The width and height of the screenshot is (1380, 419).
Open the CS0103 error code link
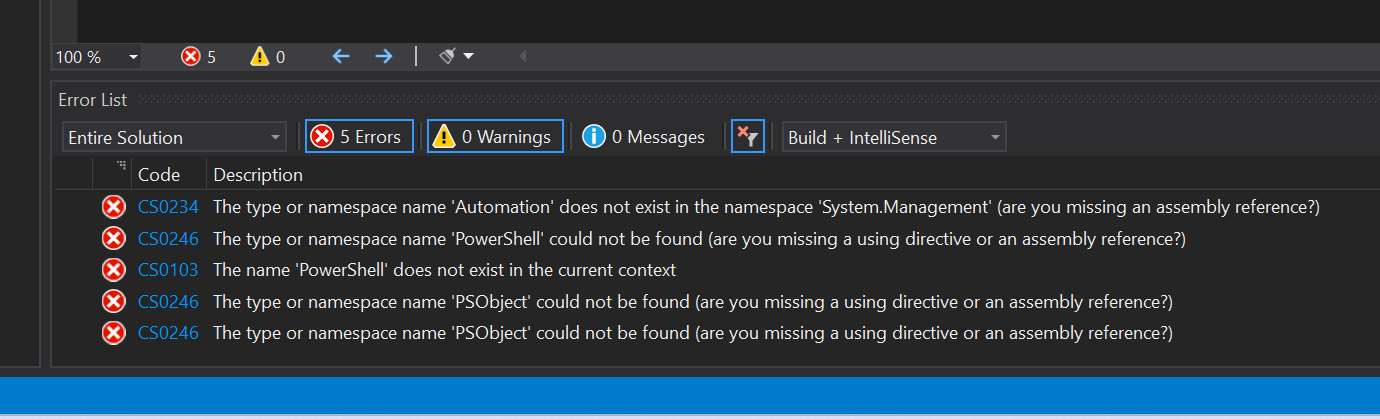168,270
